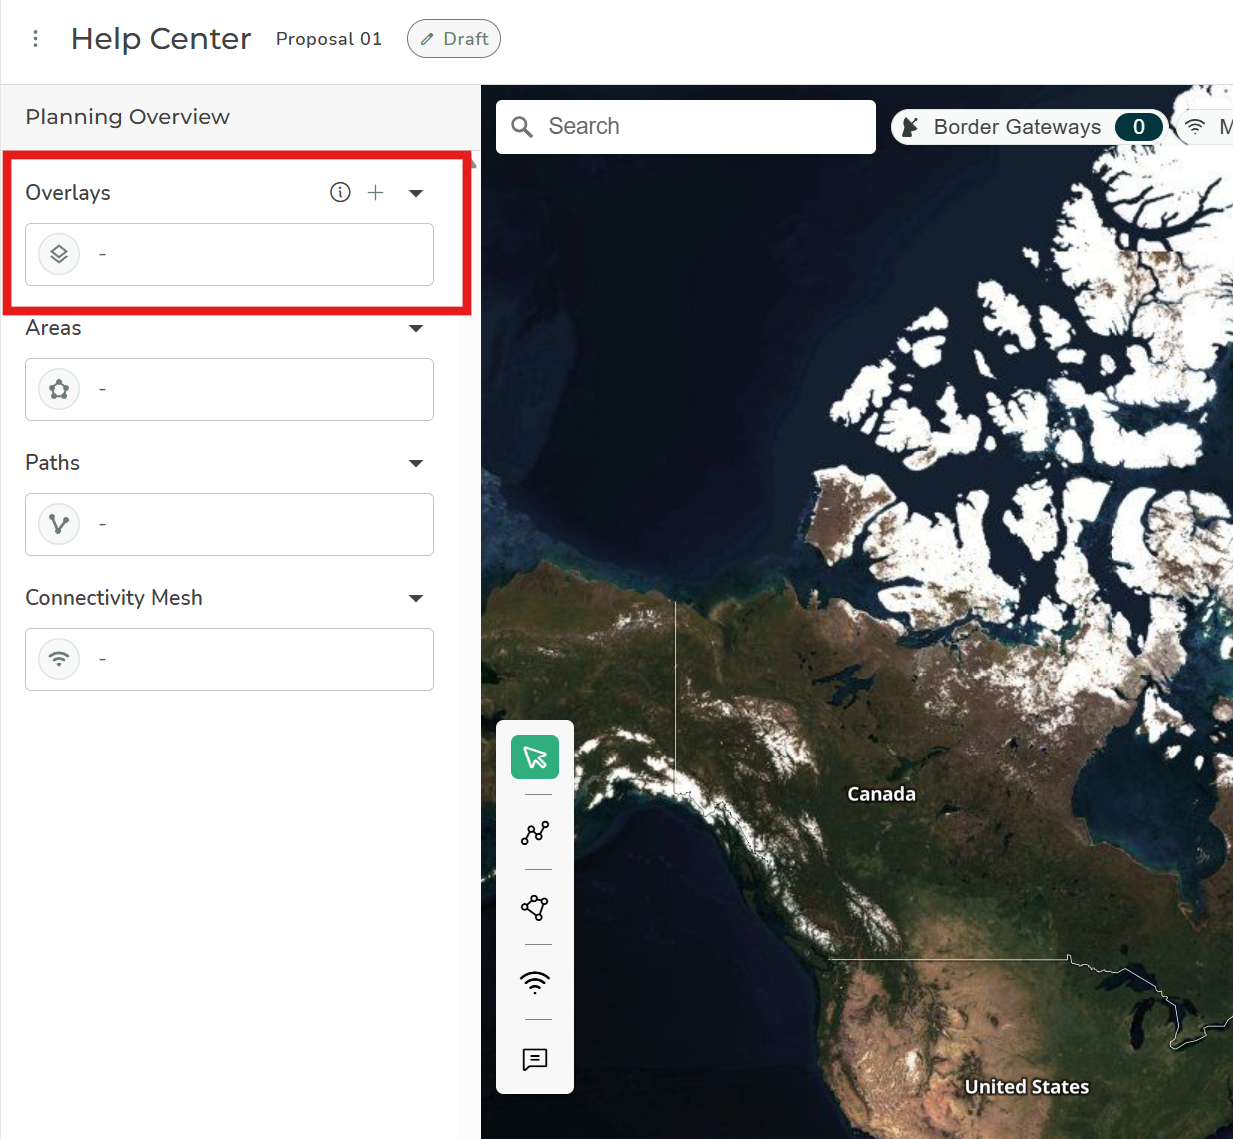
Task: Collapse the Connectivity Mesh section
Action: 416,598
